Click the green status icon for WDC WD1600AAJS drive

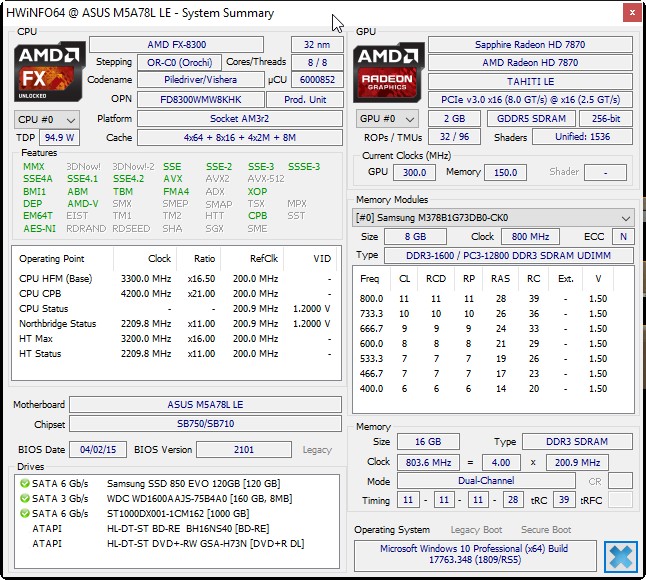point(25,498)
